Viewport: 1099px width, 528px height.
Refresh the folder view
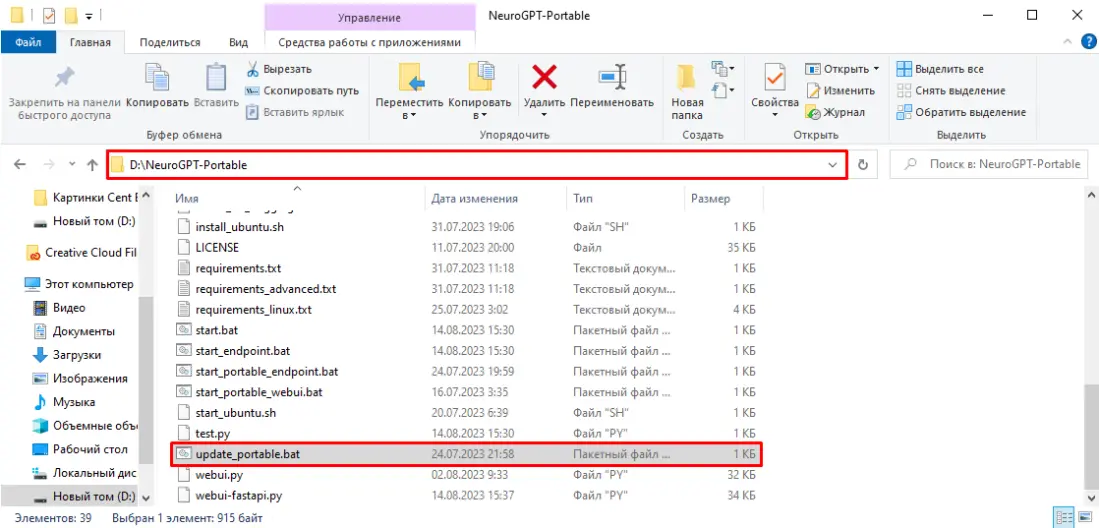point(863,165)
